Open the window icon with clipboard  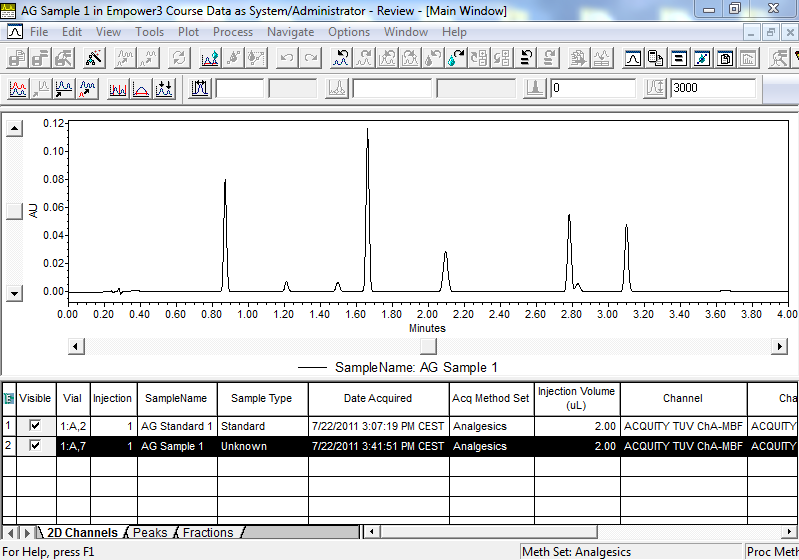(725, 58)
